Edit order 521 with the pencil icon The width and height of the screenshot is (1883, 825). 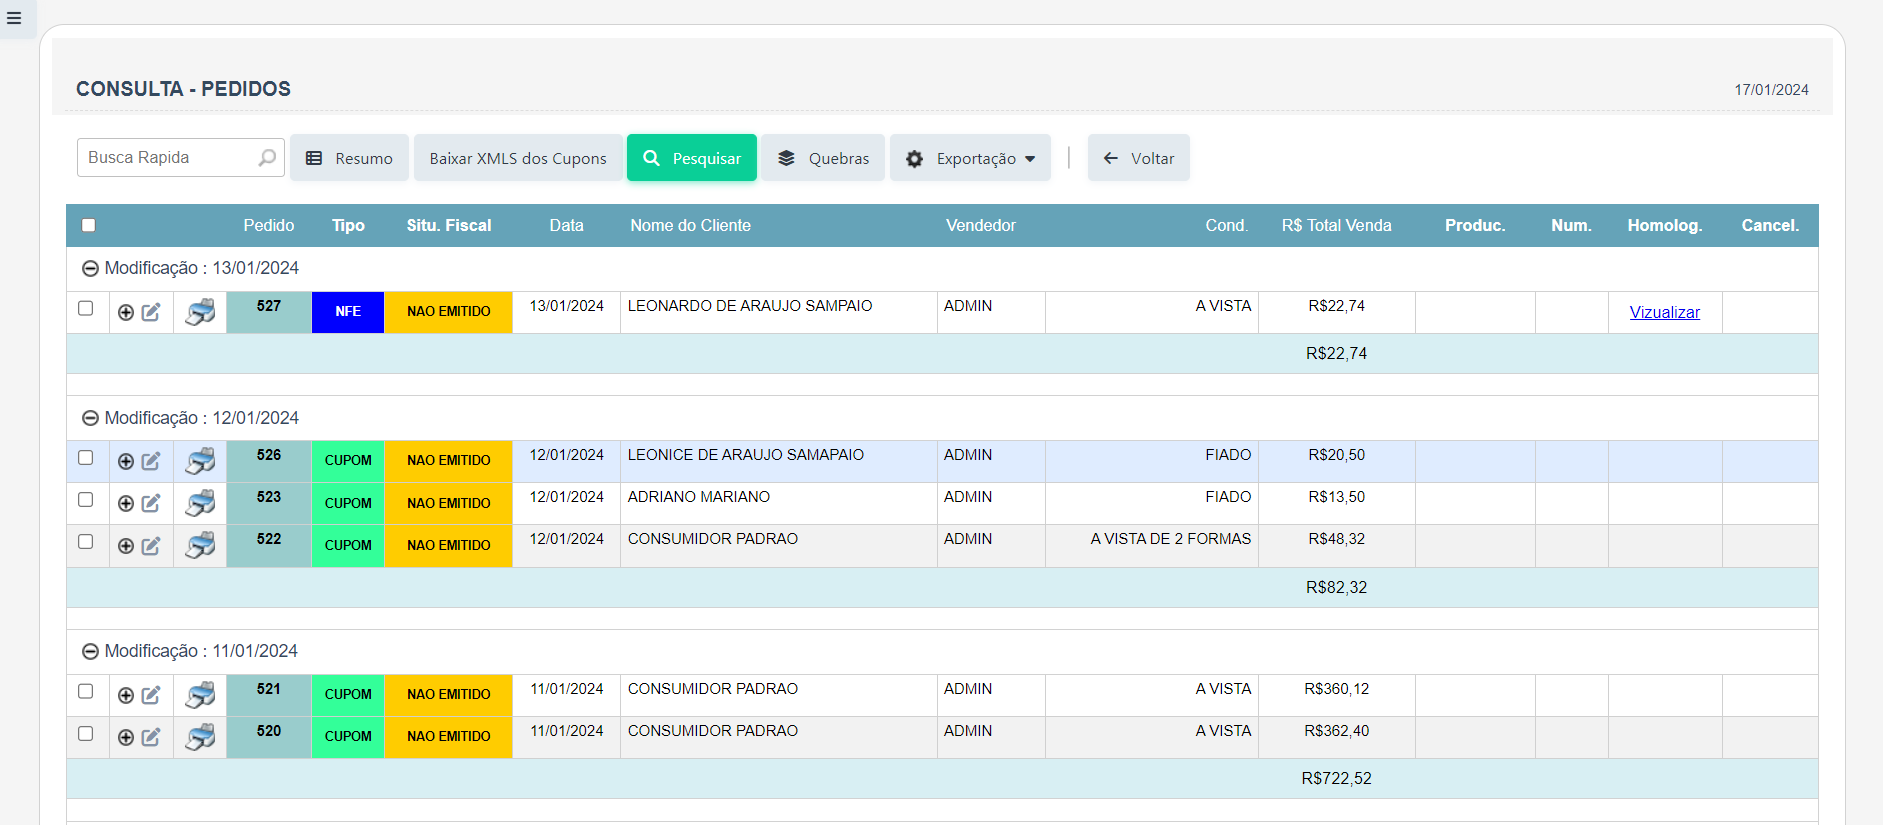(x=151, y=695)
